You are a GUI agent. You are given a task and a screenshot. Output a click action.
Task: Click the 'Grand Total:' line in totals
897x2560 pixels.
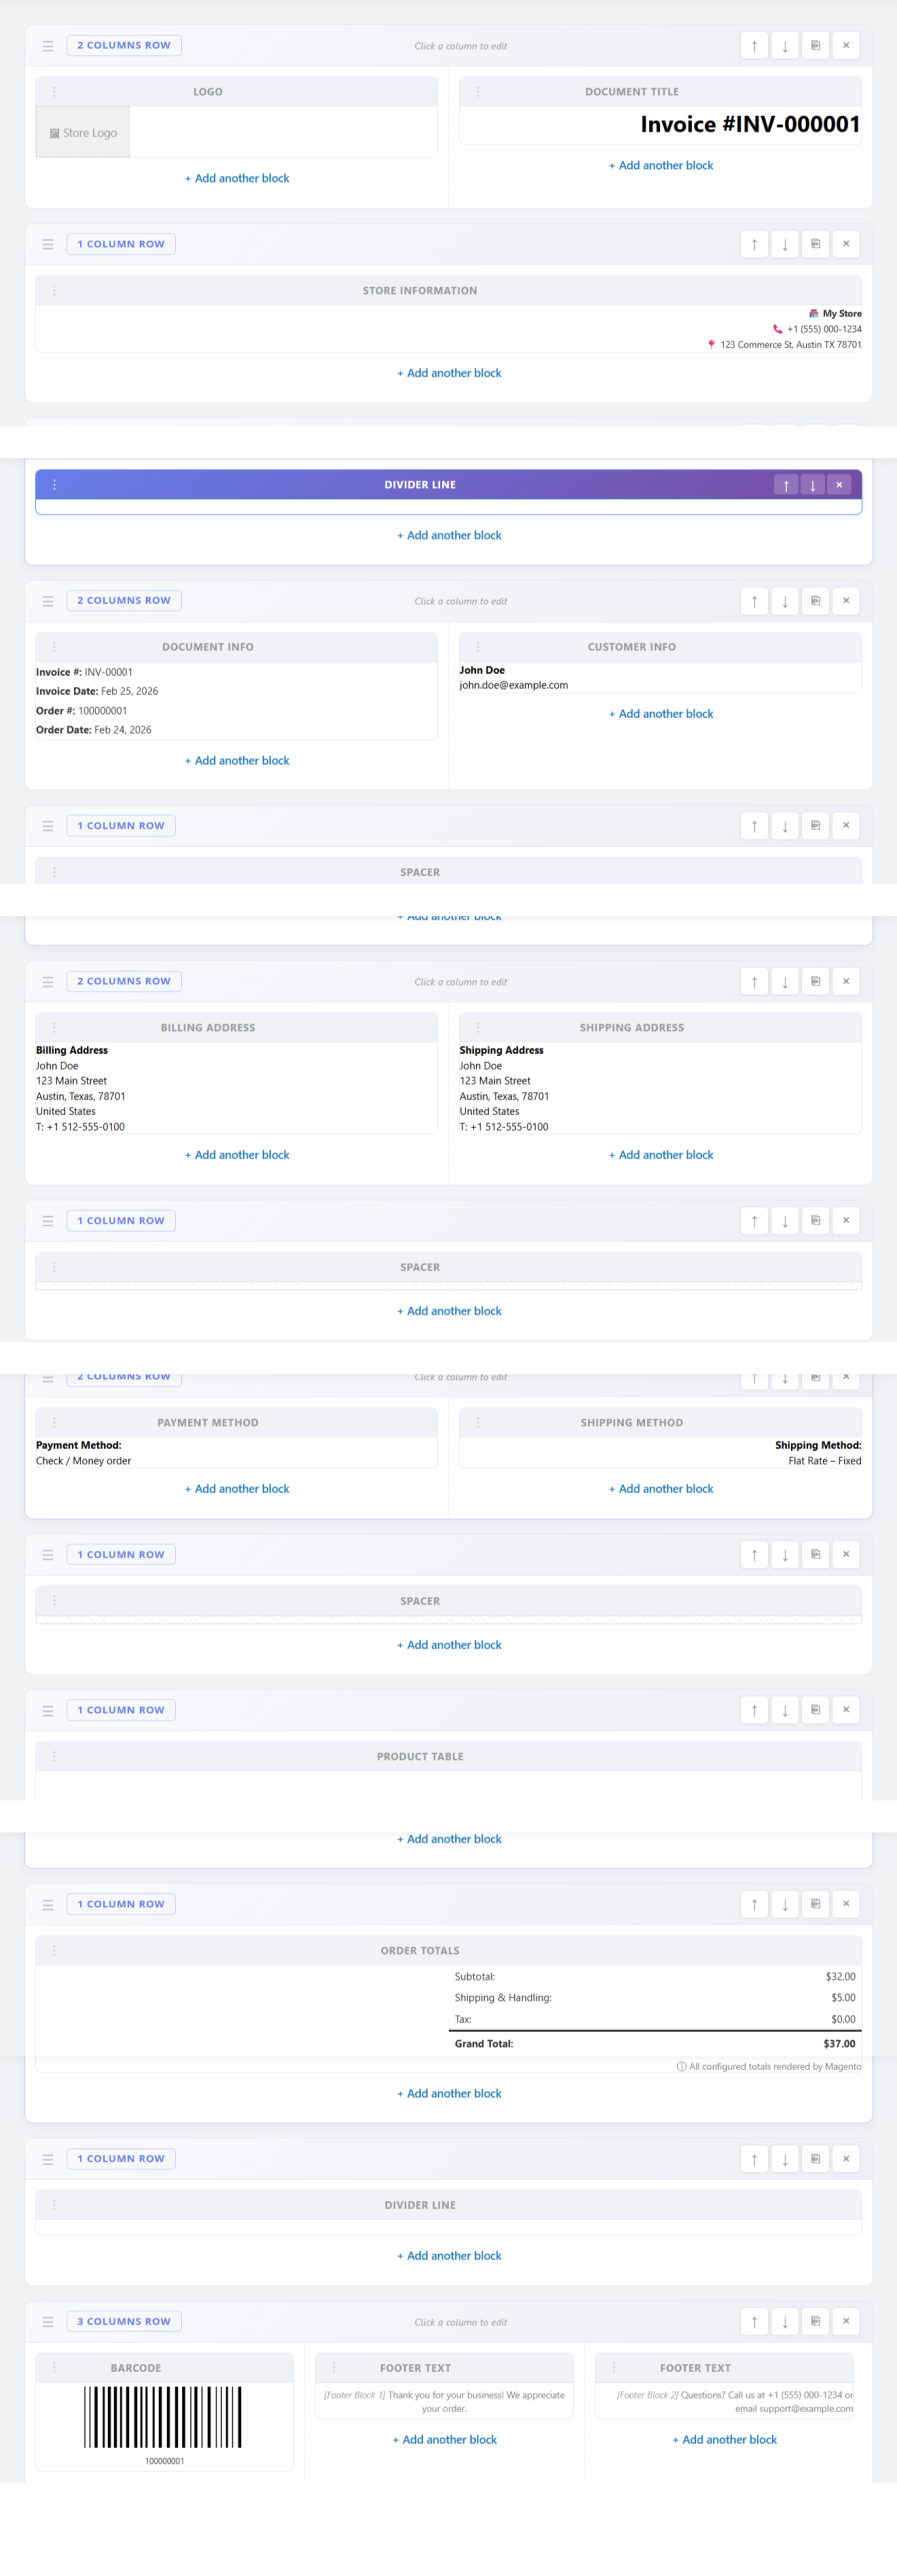[x=655, y=2044]
